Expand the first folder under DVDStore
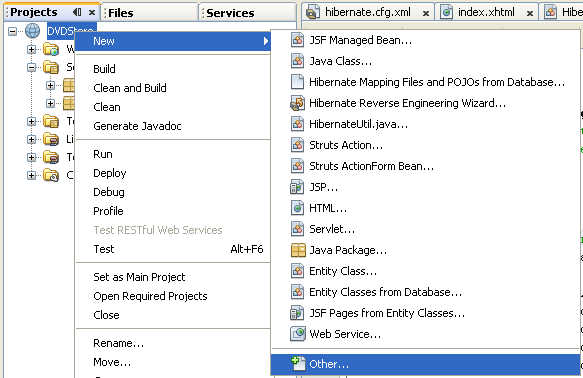Screen dimensions: 583x378 [x=32, y=49]
